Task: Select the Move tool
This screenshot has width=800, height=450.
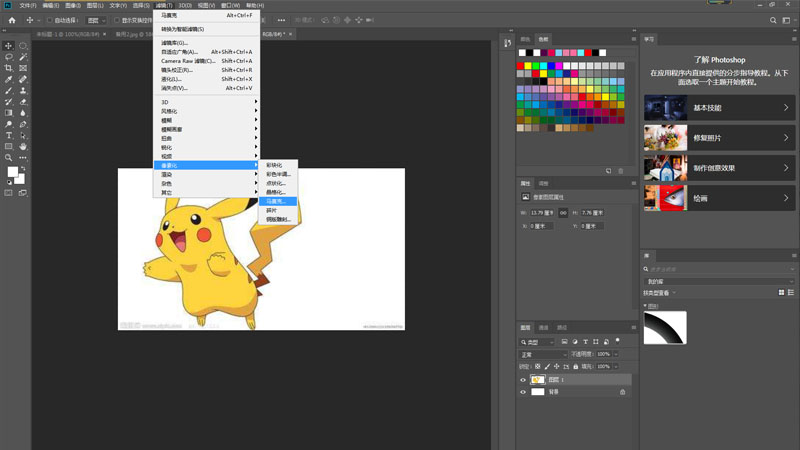Action: (9, 46)
